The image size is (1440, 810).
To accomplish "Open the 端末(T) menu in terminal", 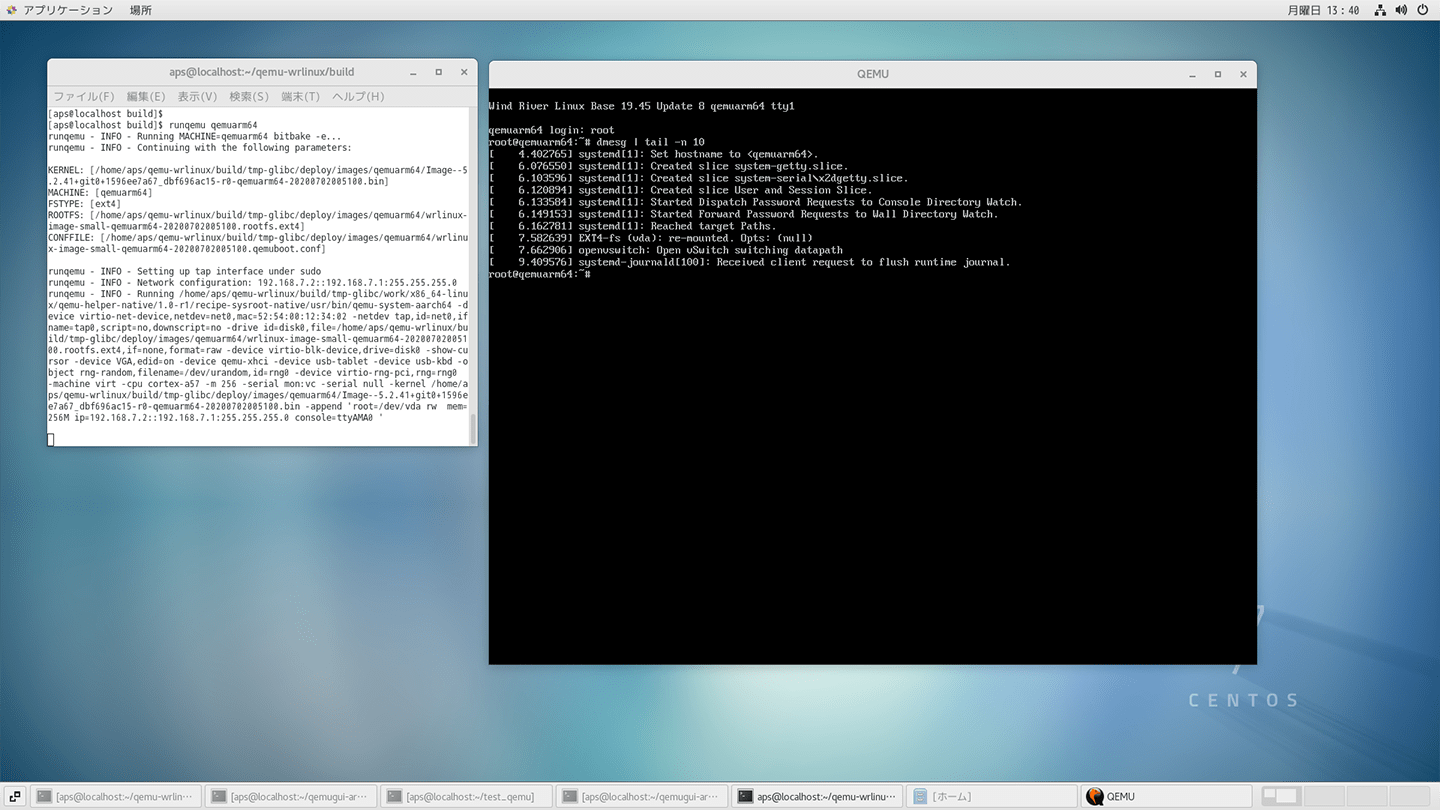I will [300, 97].
